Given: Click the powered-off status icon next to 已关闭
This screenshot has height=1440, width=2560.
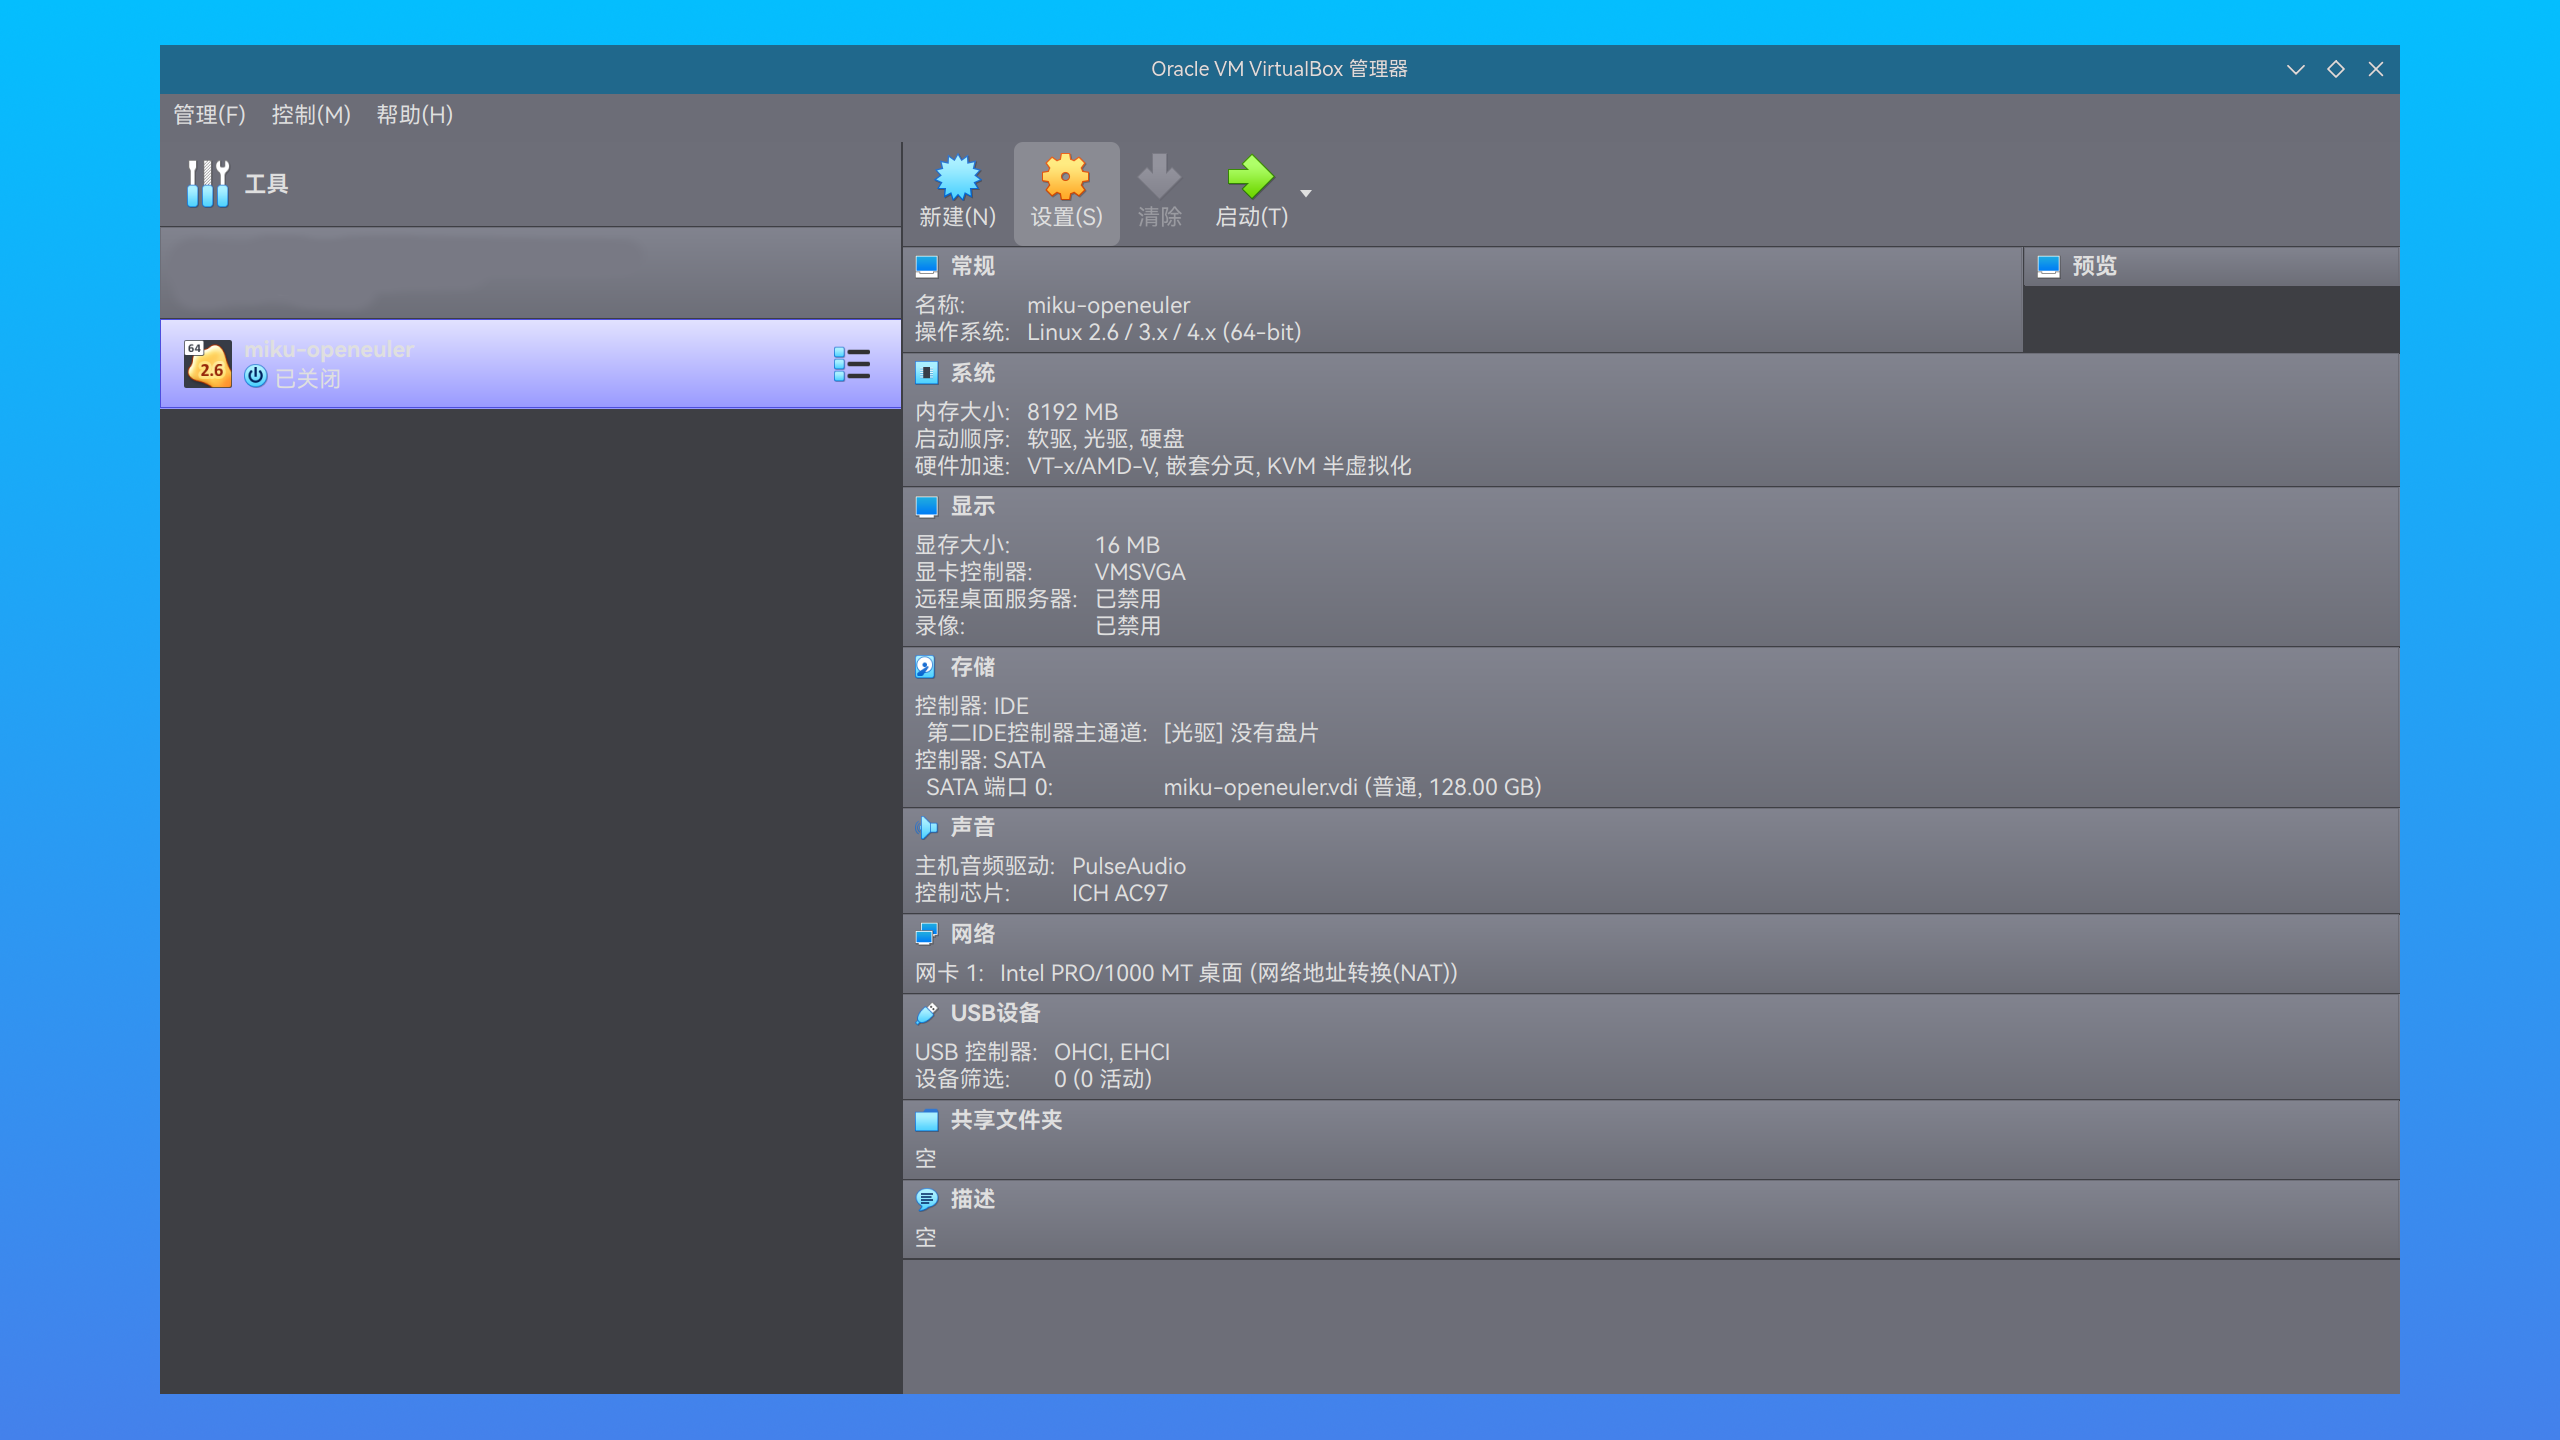Looking at the screenshot, I should click(256, 377).
